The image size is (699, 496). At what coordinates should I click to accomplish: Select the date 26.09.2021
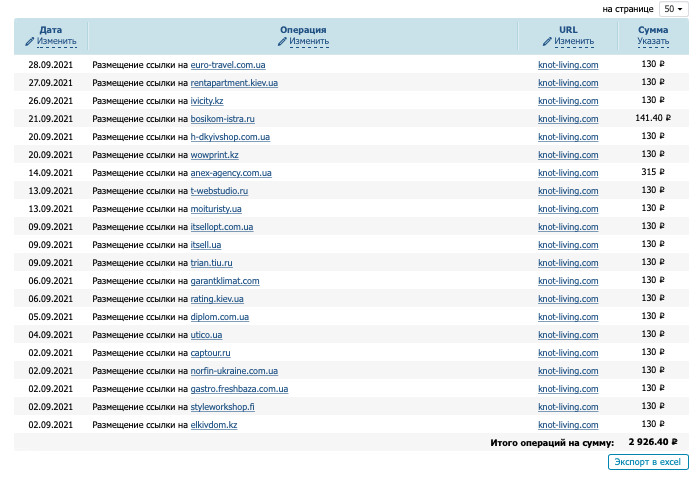coord(50,101)
